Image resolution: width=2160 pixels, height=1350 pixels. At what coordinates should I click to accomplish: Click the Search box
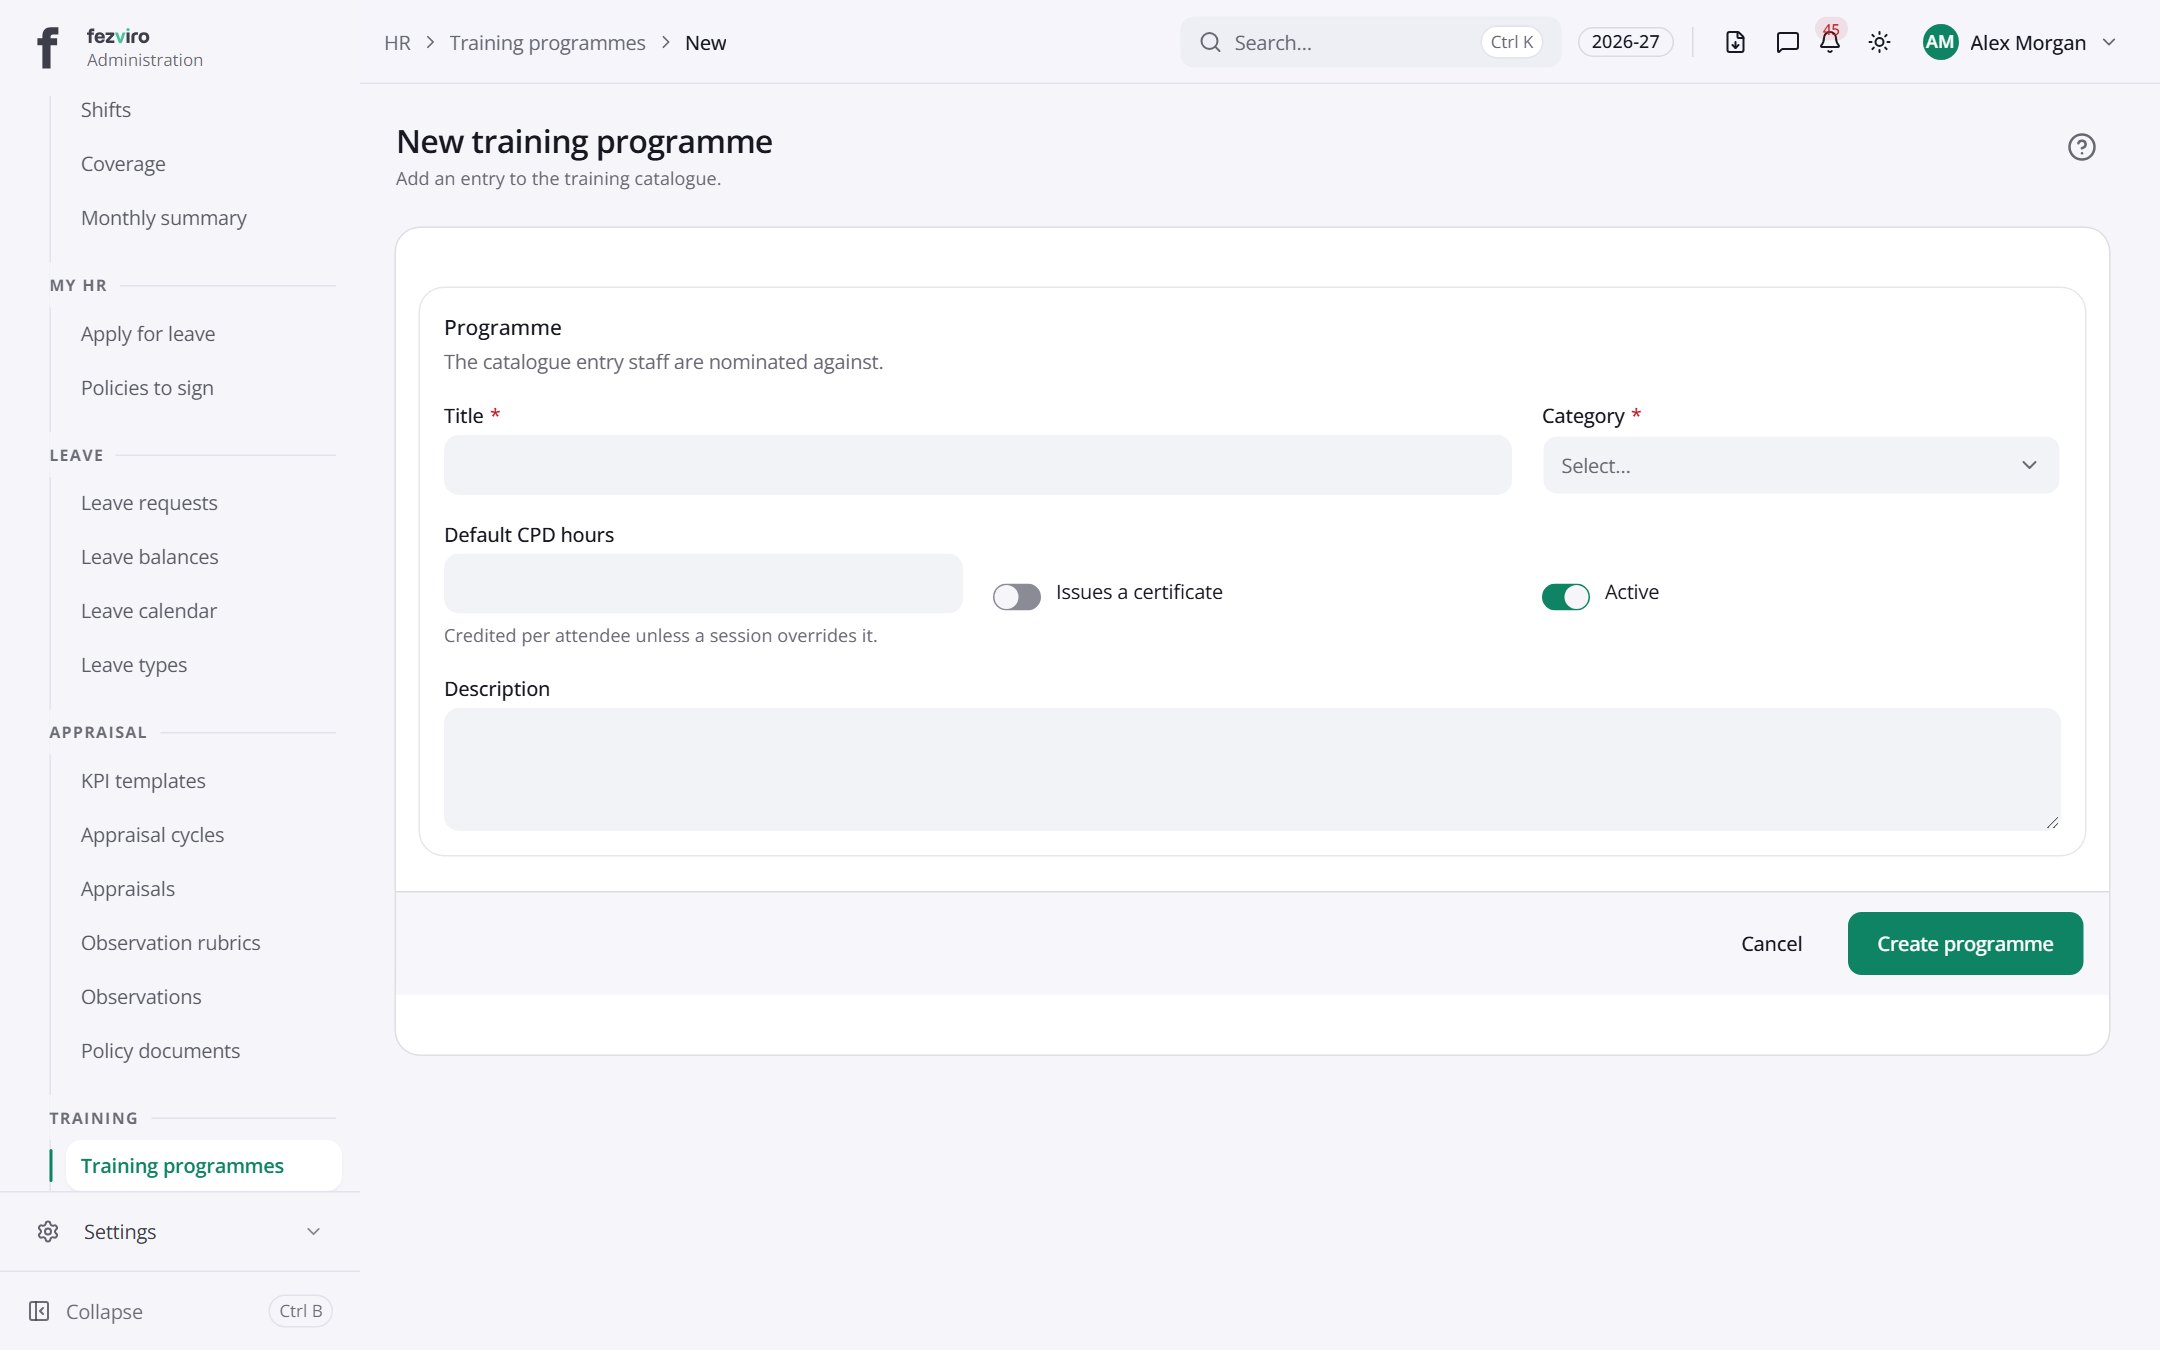[x=1369, y=42]
